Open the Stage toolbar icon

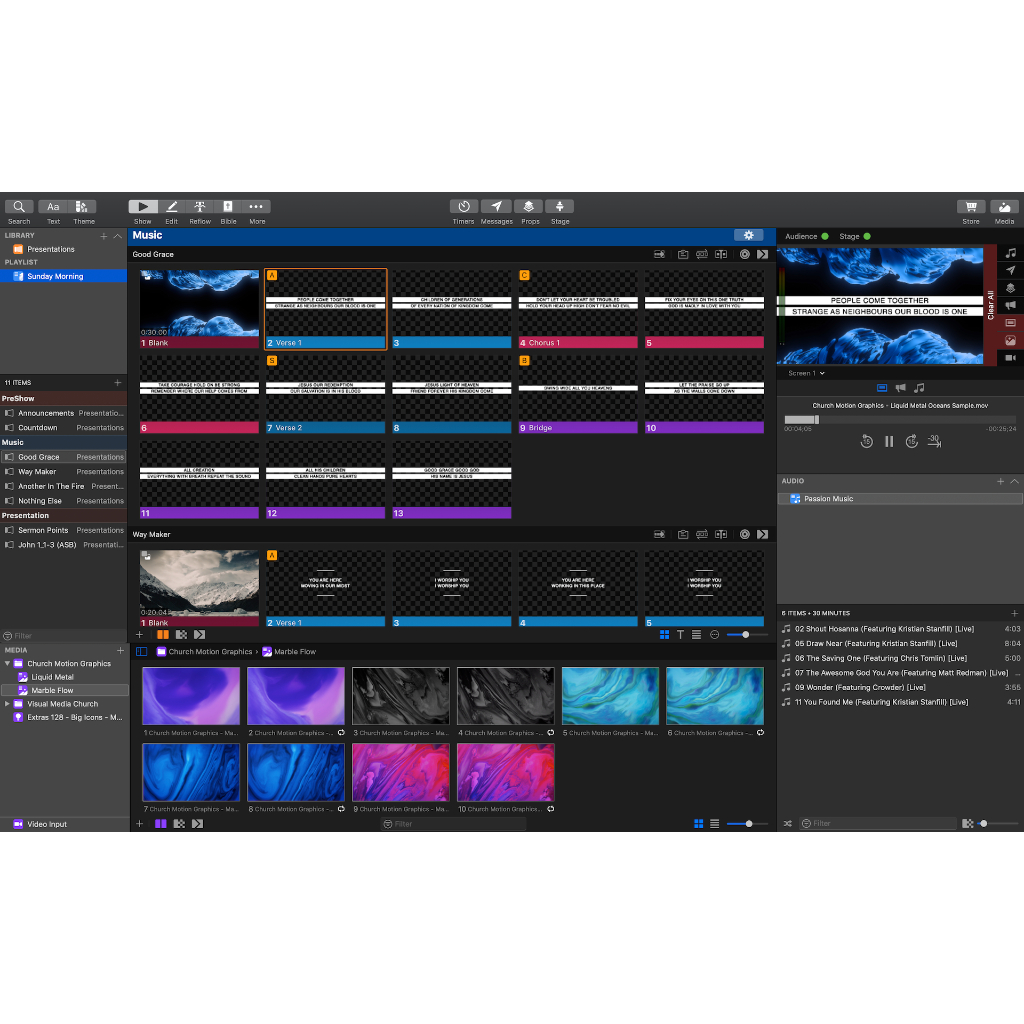tap(560, 207)
